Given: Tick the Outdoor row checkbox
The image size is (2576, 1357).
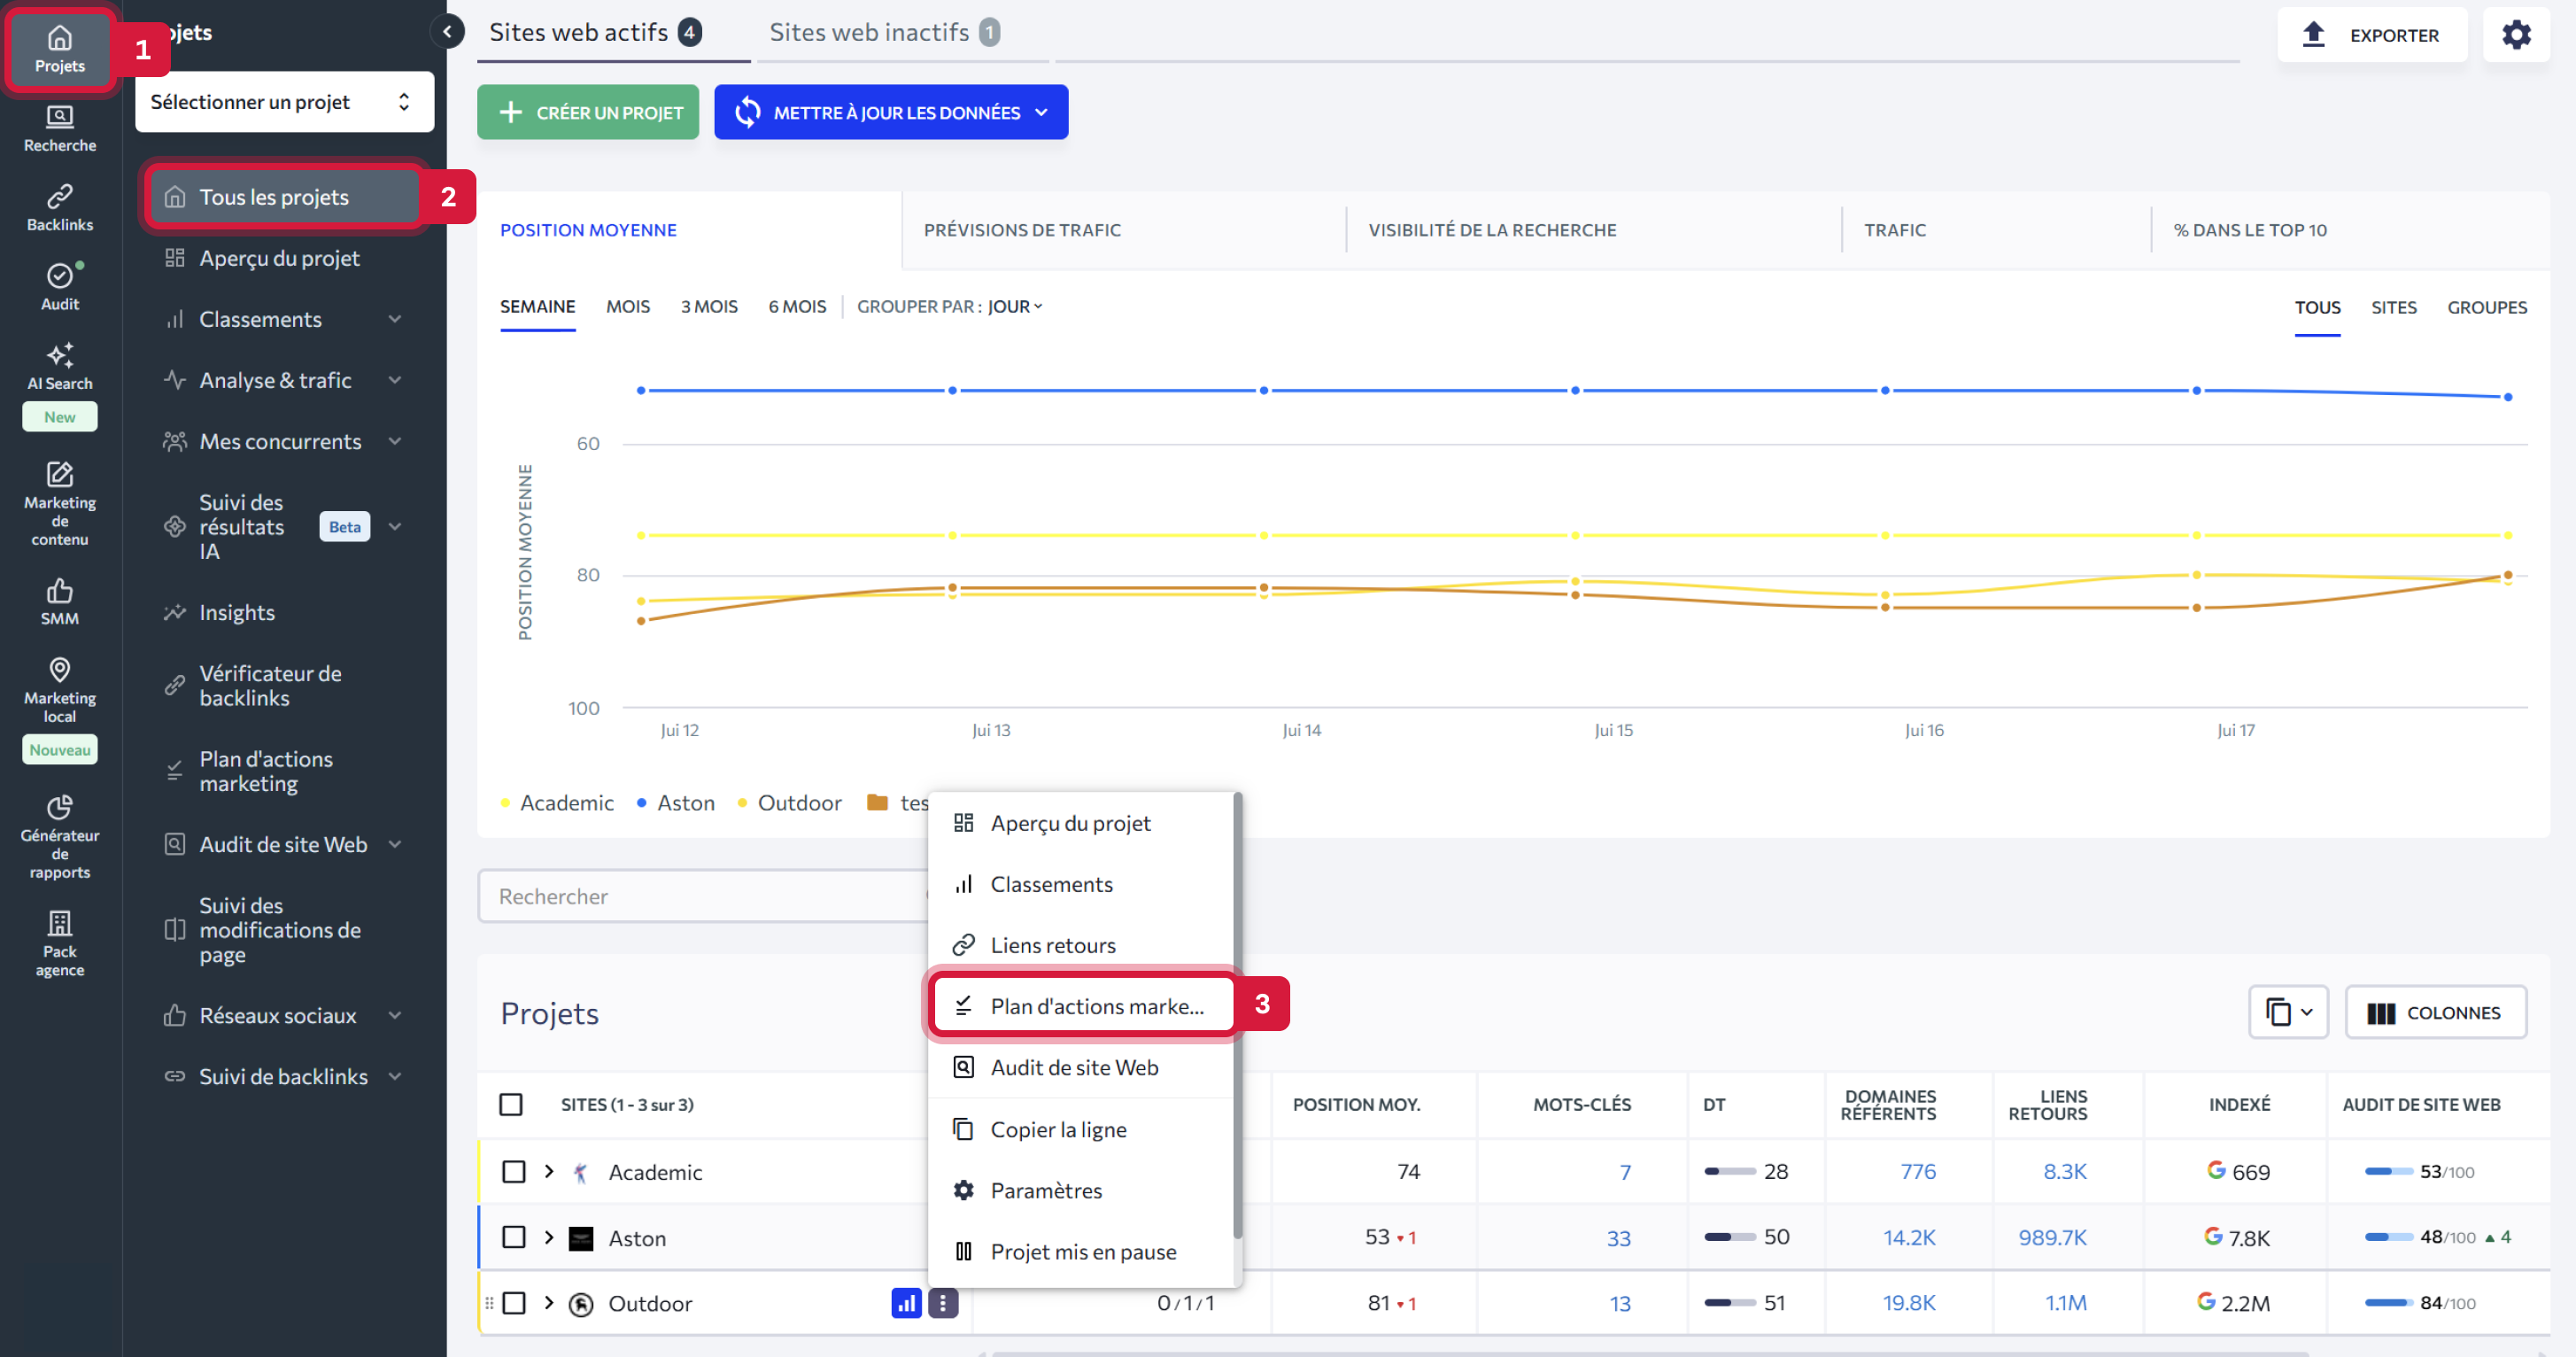Looking at the screenshot, I should [514, 1303].
